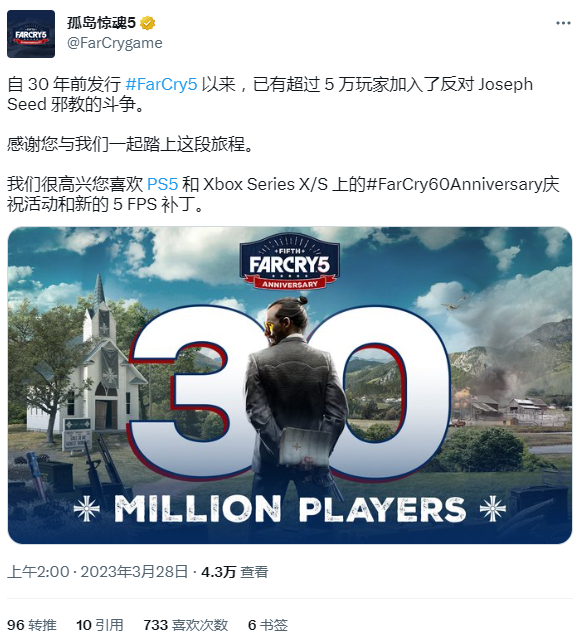Image resolution: width=584 pixels, height=634 pixels.
Task: Click the #FarCry60Anniversary text
Action: point(454,184)
